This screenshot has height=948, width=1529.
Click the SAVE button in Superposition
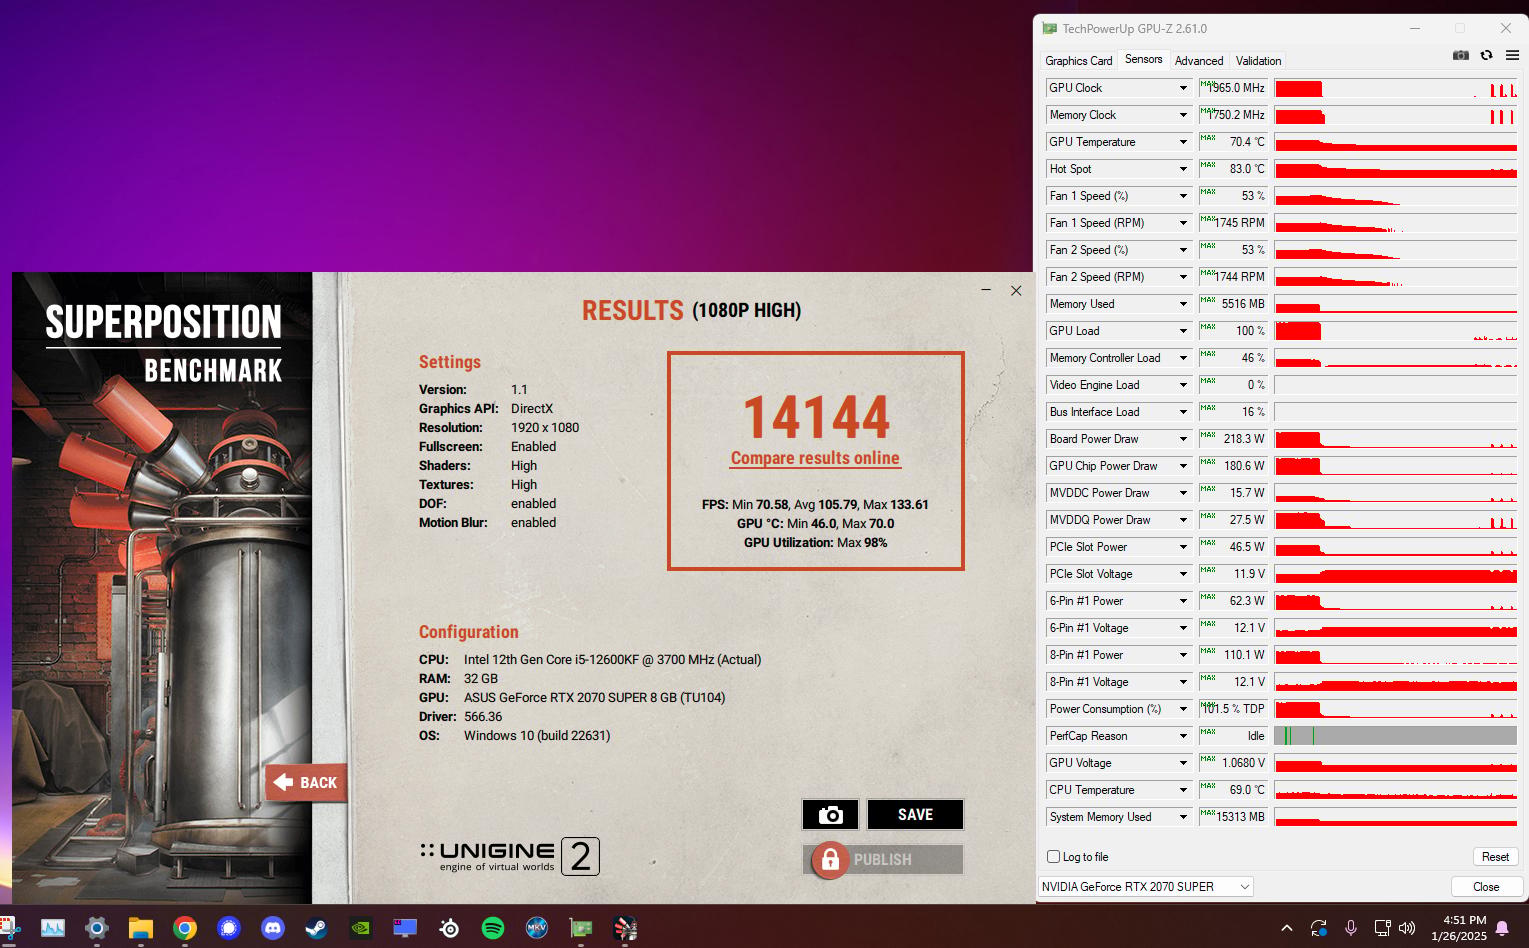coord(915,815)
